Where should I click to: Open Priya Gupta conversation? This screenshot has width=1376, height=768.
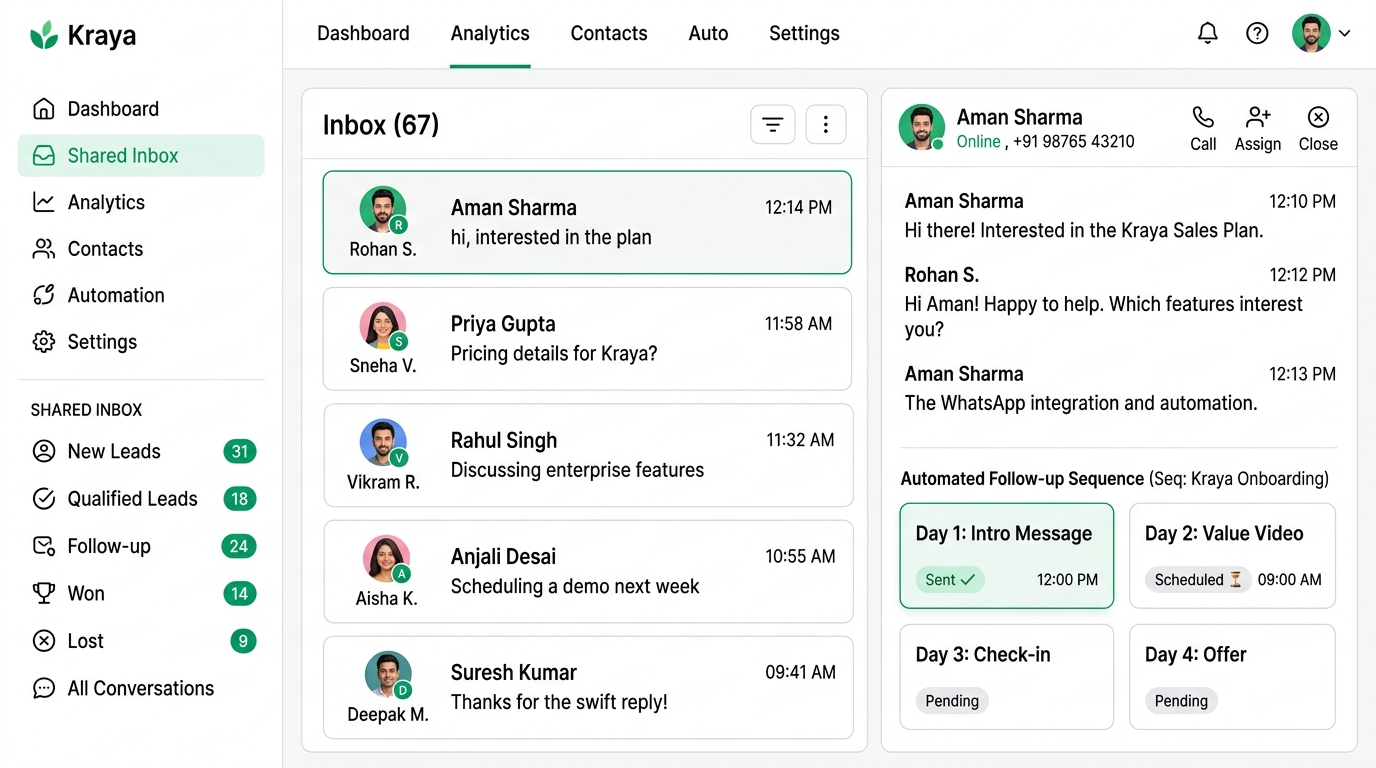[x=587, y=339]
